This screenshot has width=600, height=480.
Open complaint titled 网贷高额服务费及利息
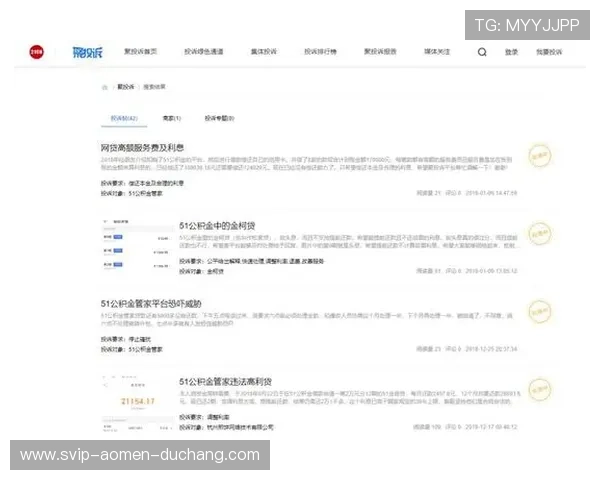point(142,148)
